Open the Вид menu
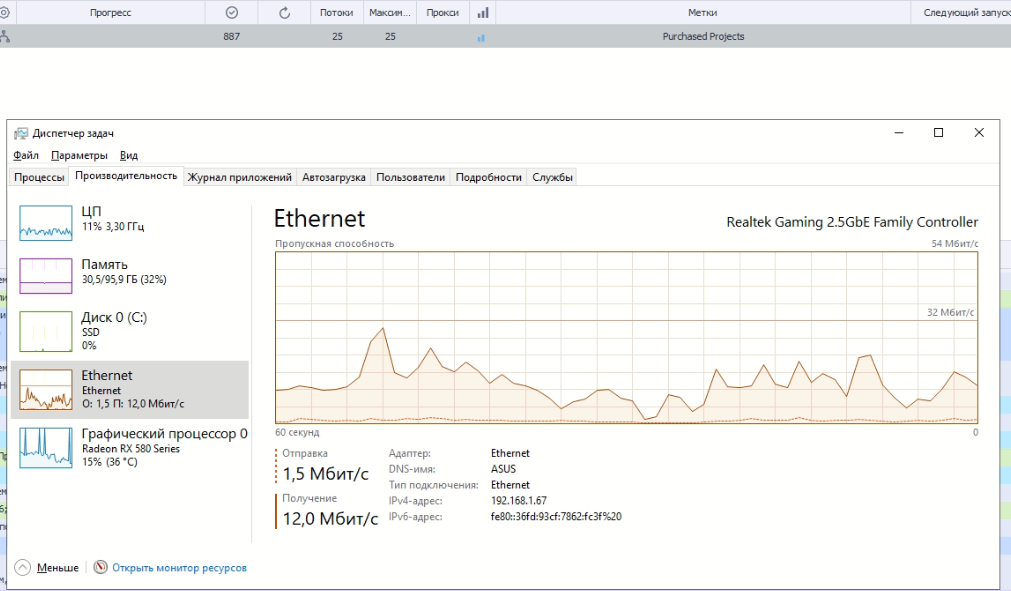The image size is (1011, 591). click(x=129, y=155)
